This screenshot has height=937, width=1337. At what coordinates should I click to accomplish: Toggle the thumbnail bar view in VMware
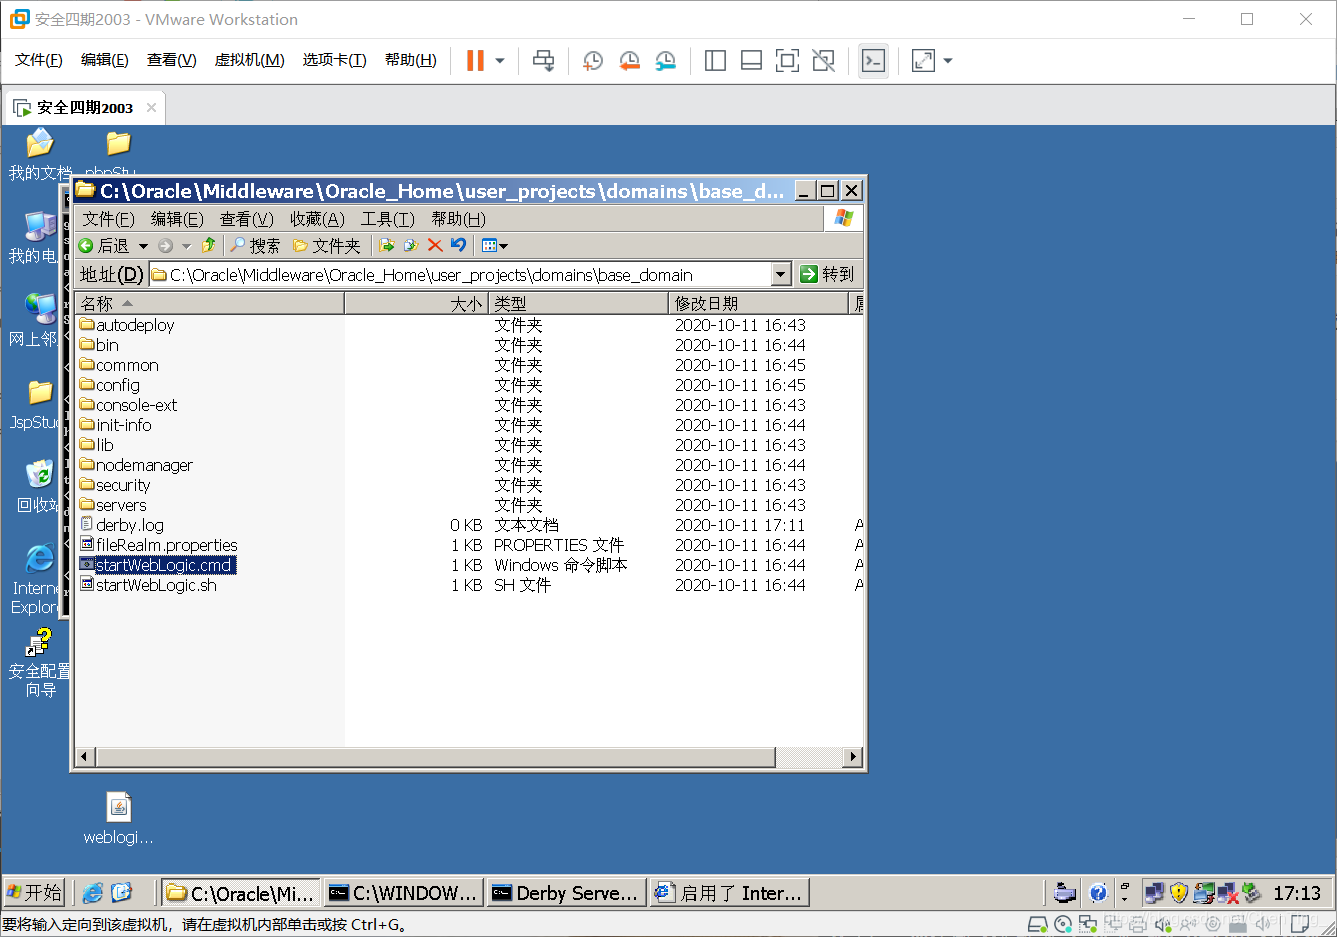[751, 61]
